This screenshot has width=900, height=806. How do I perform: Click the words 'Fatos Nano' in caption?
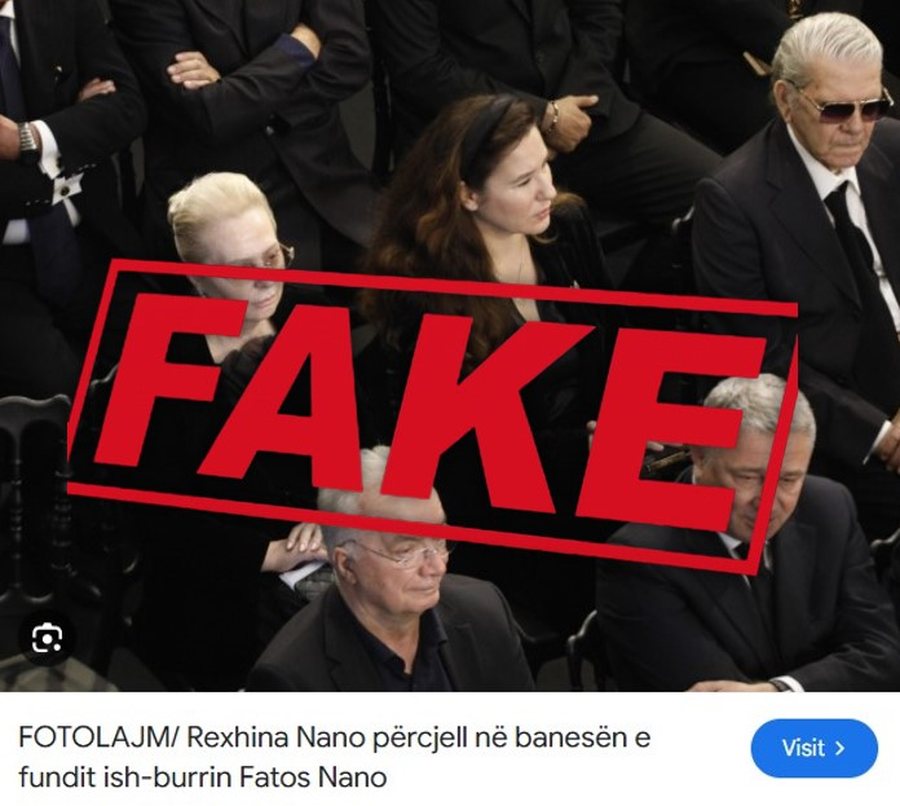[312, 778]
